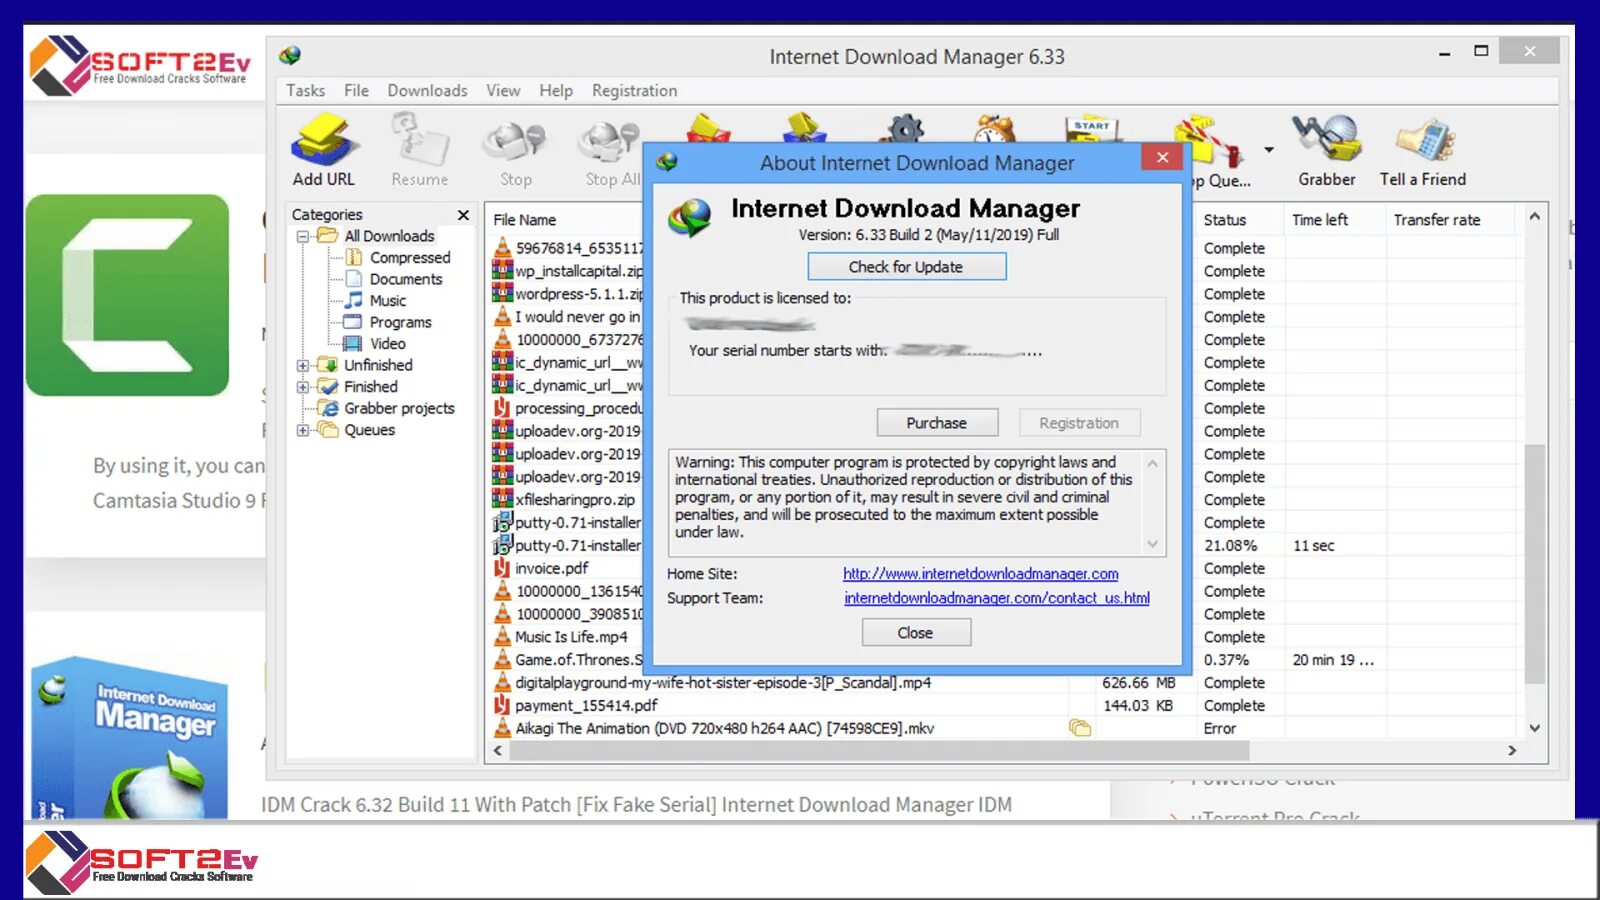Click the wp_installcapital.zip file icon
The height and width of the screenshot is (900, 1600).
pyautogui.click(x=502, y=270)
